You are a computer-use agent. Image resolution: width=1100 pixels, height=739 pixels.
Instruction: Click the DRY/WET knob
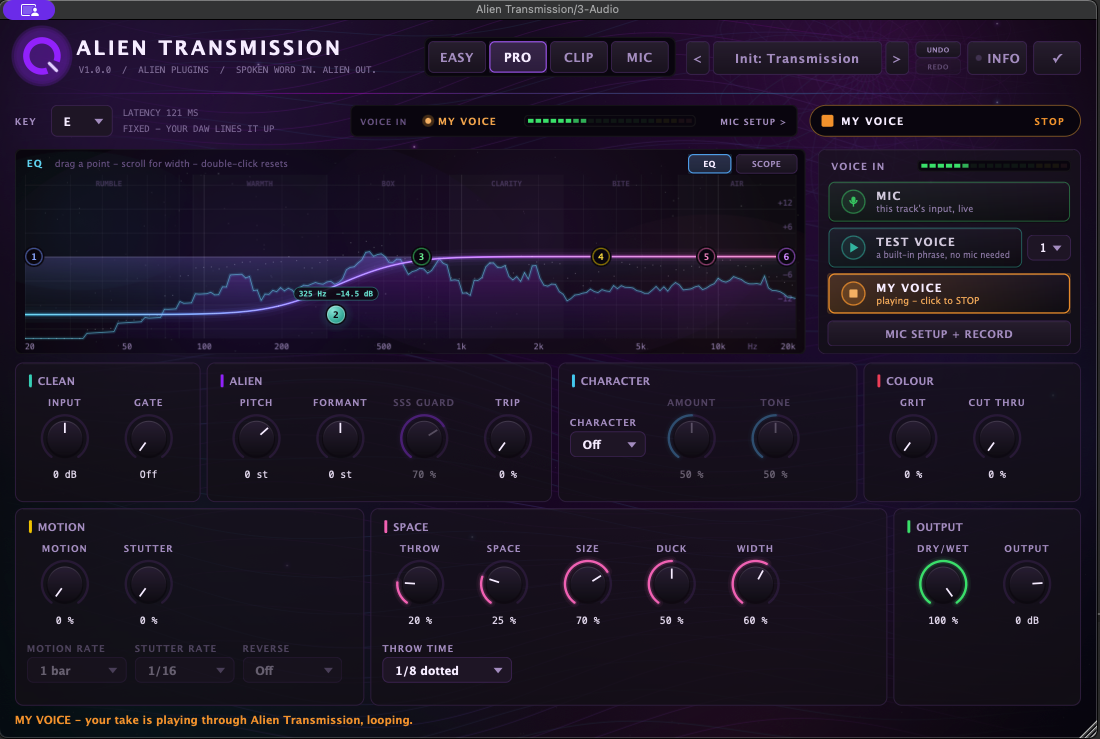[943, 584]
